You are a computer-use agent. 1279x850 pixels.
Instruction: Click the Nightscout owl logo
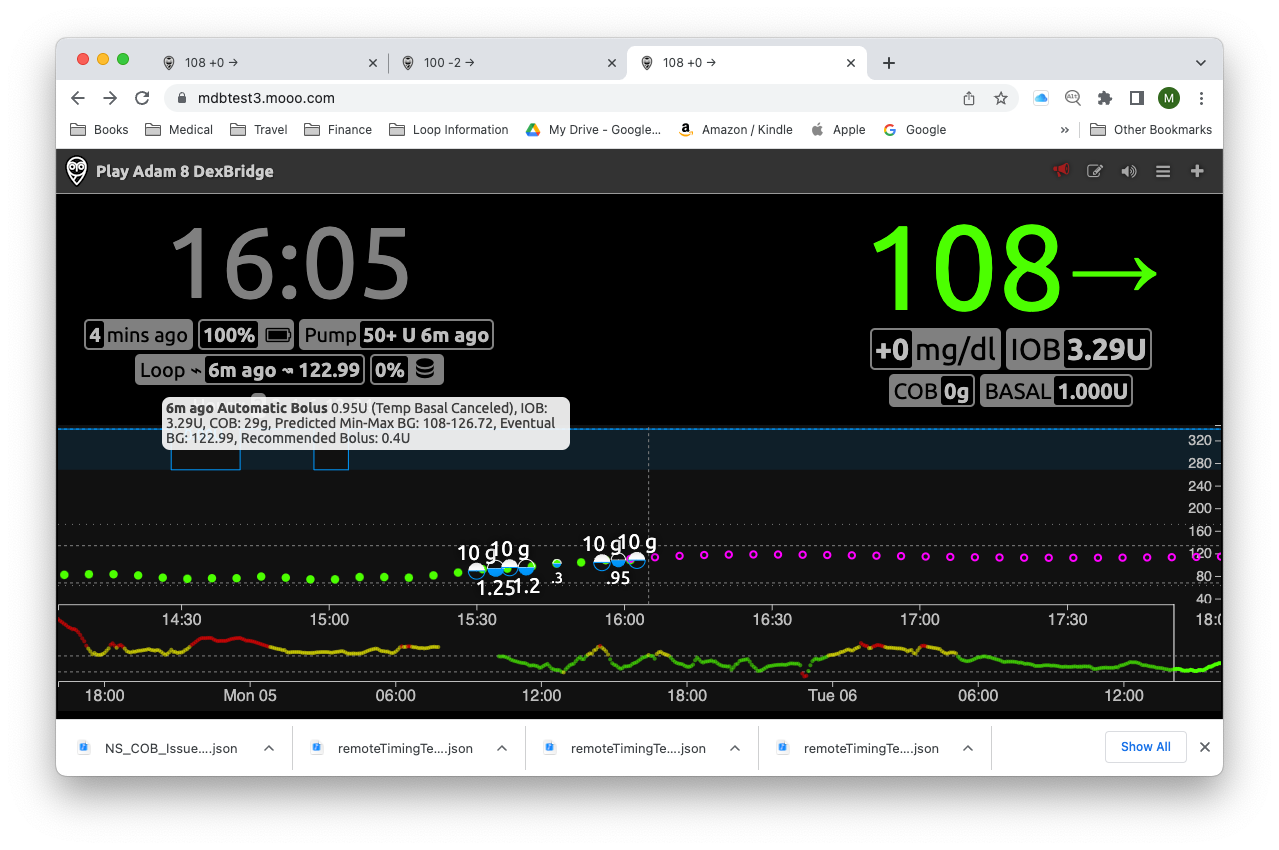pos(76,171)
